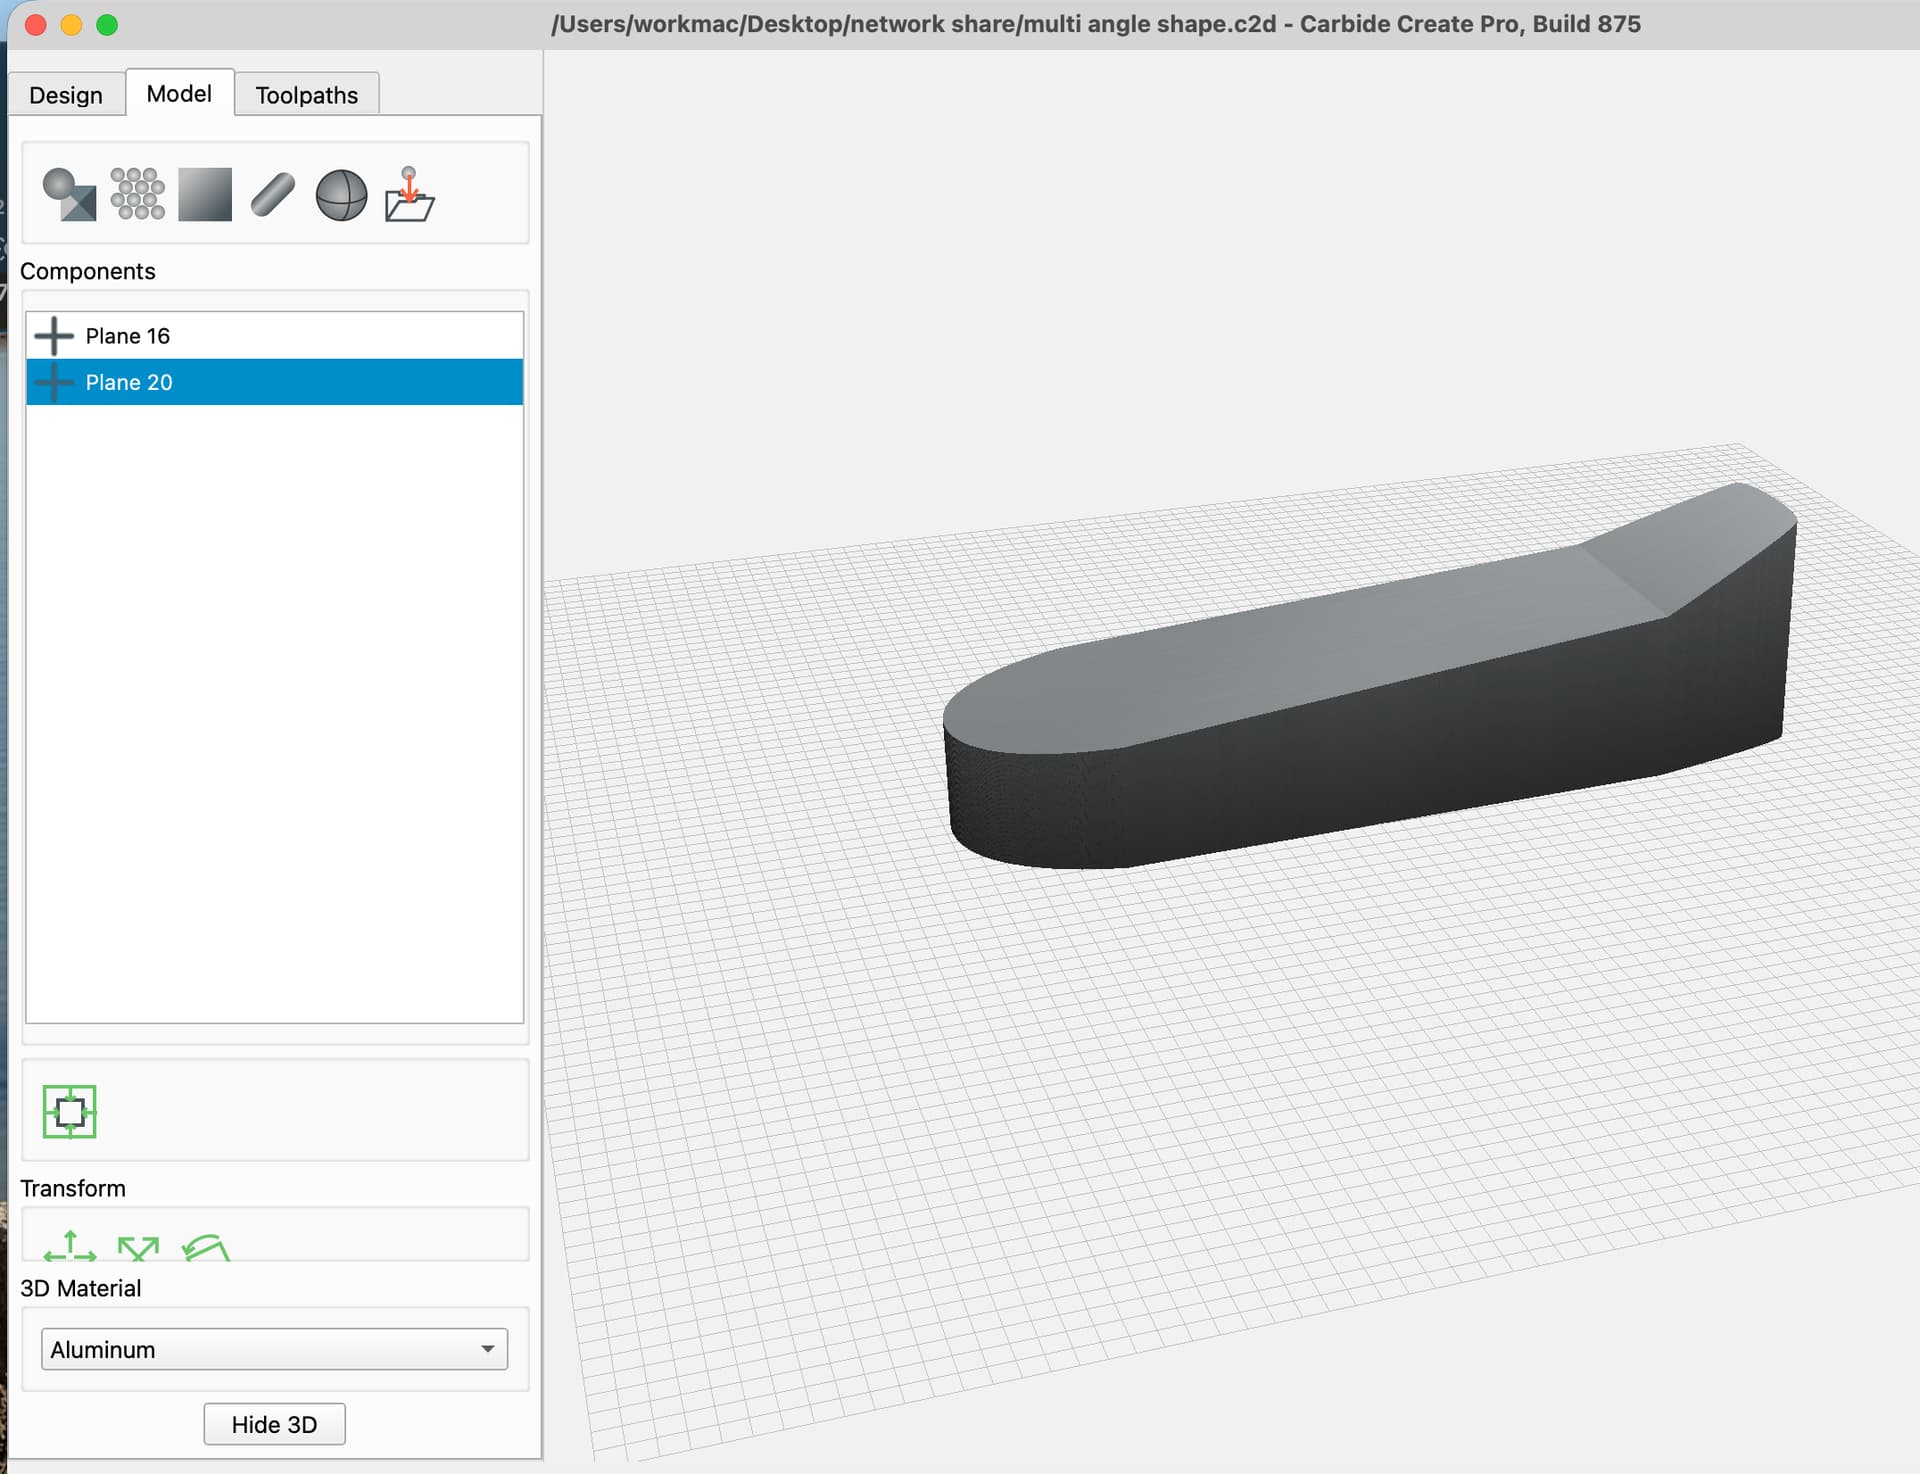Click the red close window button
This screenshot has width=1920, height=1474.
[35, 25]
